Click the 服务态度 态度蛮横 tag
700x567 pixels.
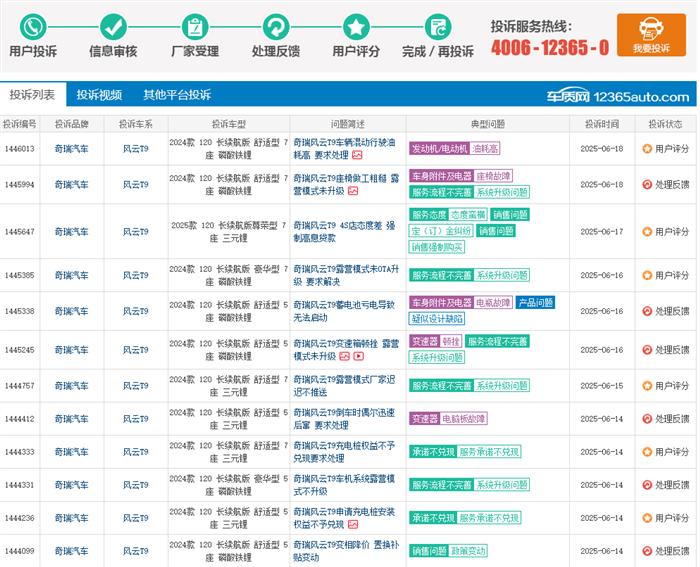(x=448, y=215)
